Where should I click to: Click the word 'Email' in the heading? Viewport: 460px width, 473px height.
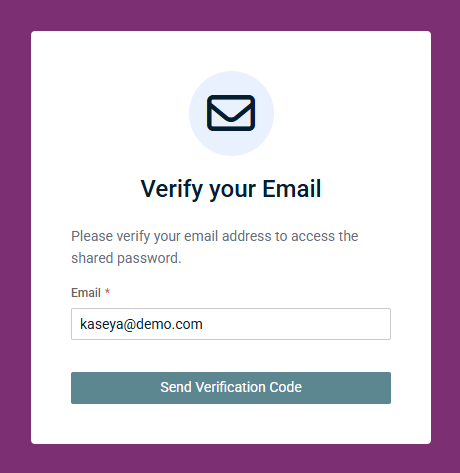[292, 189]
